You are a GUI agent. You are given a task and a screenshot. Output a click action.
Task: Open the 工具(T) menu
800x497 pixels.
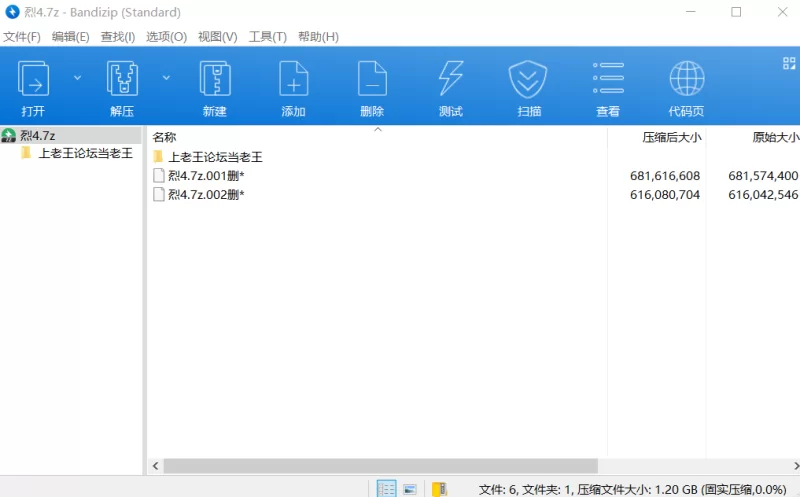click(268, 37)
